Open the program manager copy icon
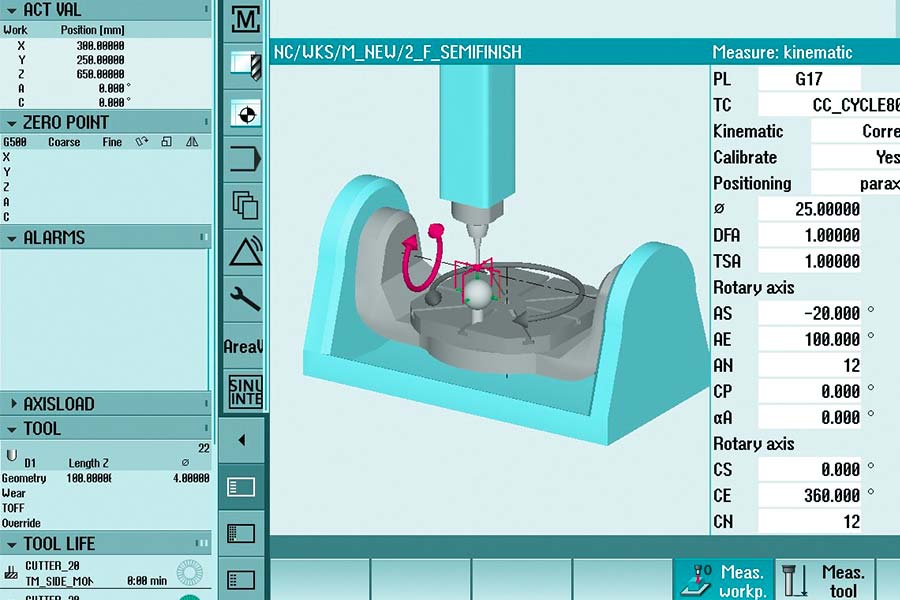The image size is (900, 600). click(x=245, y=206)
